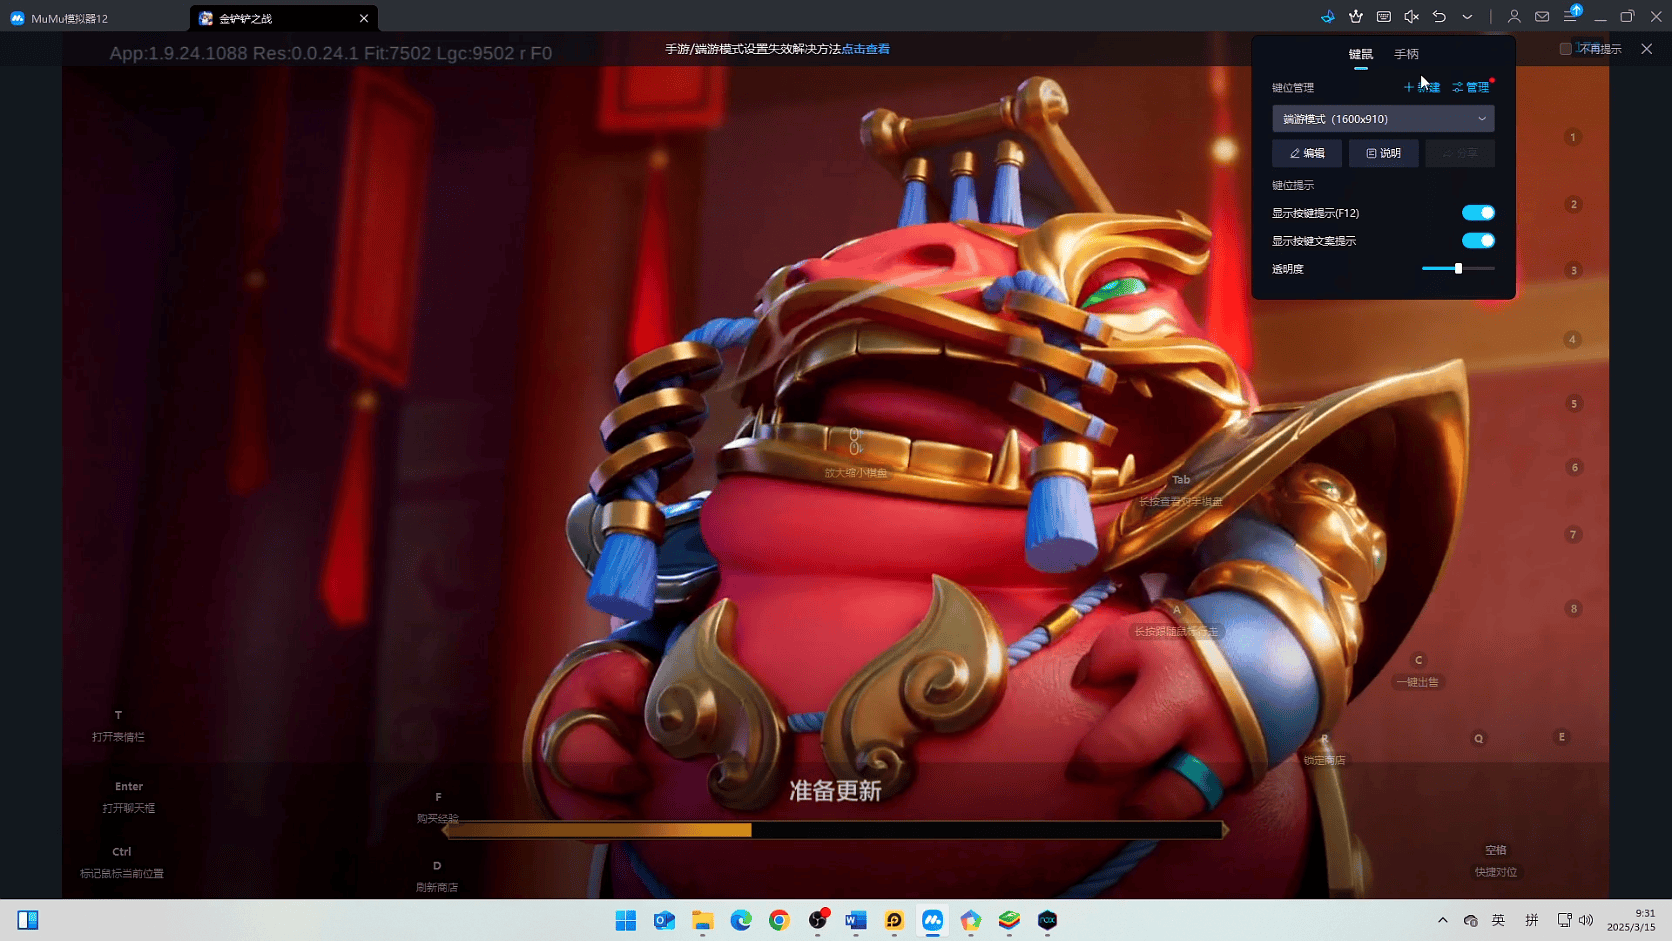This screenshot has width=1672, height=941.
Task: Close the top hint banner
Action: 1646,49
